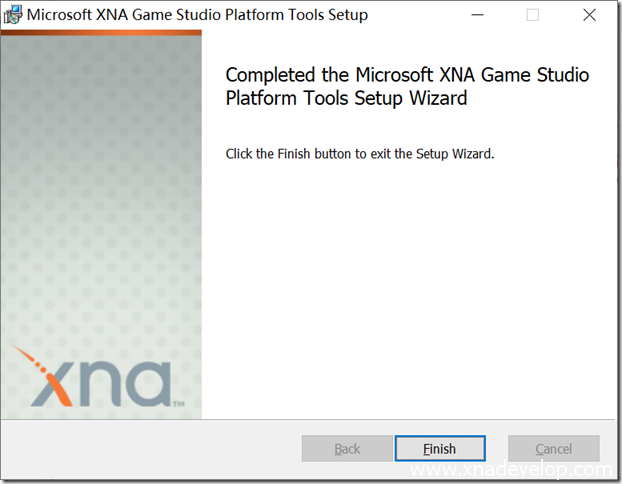Click the "Click the Finish button" instruction text
The width and height of the screenshot is (622, 484).
(x=360, y=154)
